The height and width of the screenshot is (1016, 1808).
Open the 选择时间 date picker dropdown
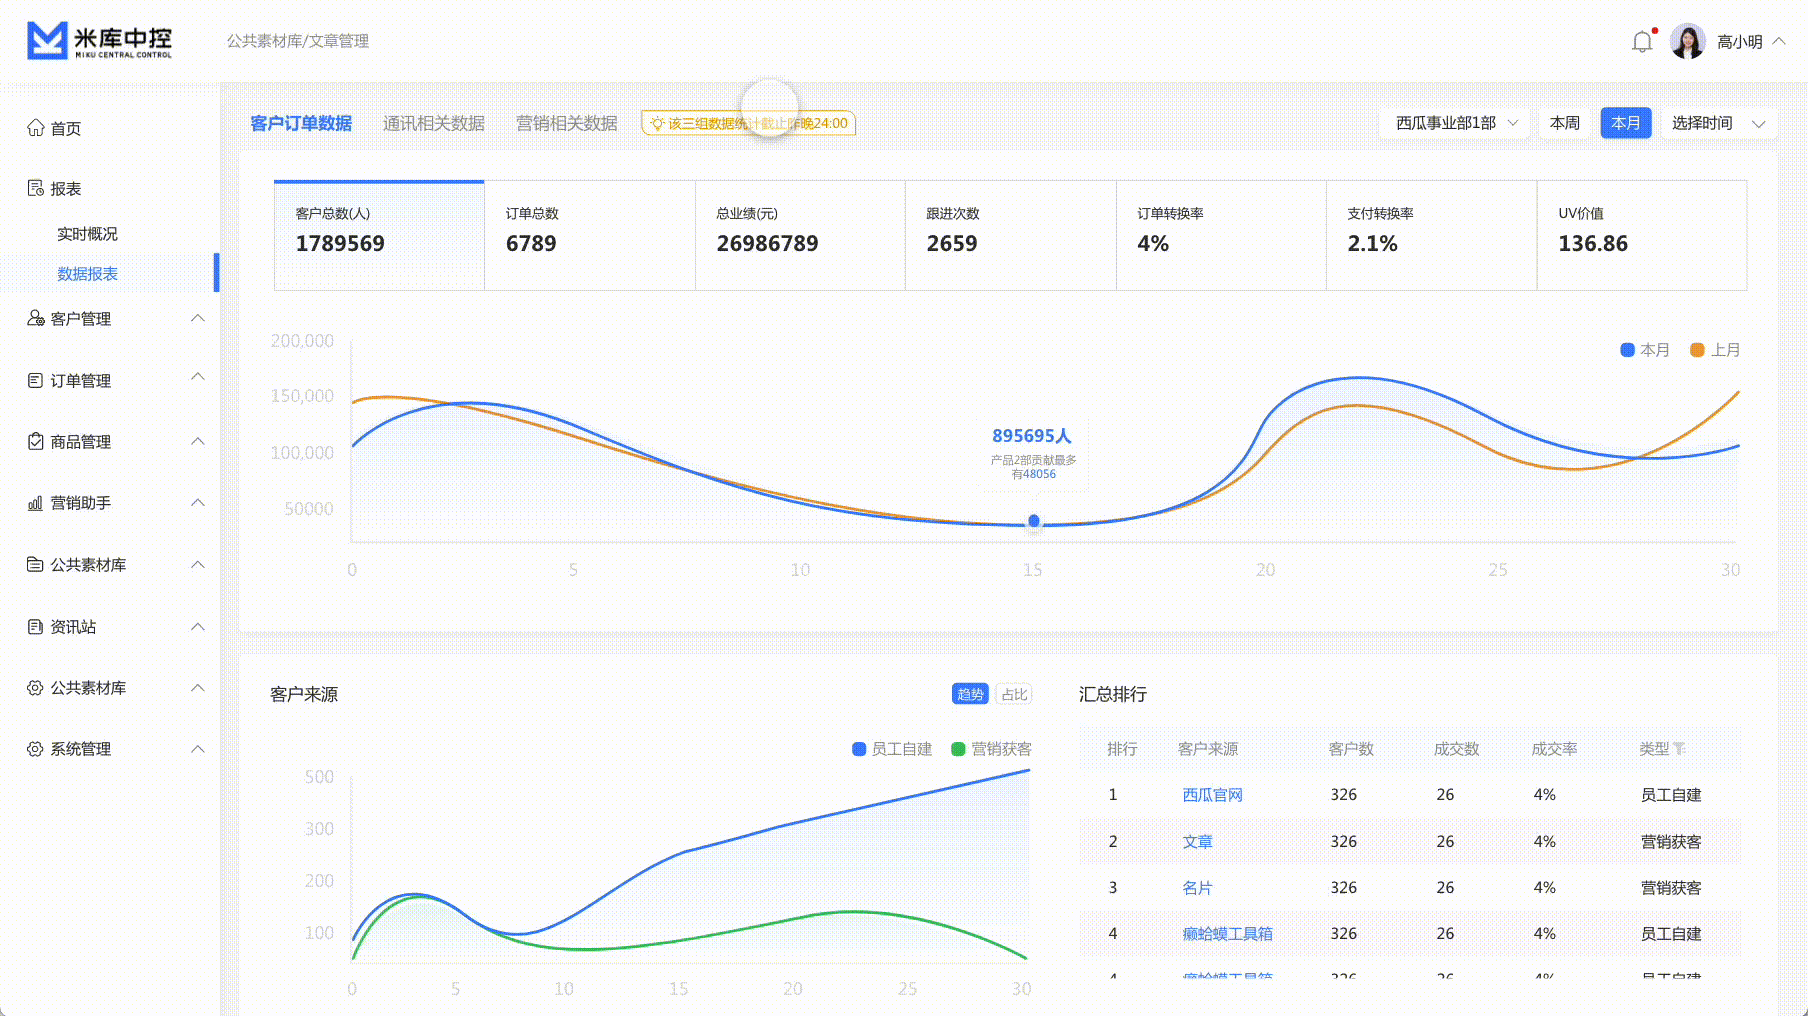[1719, 123]
